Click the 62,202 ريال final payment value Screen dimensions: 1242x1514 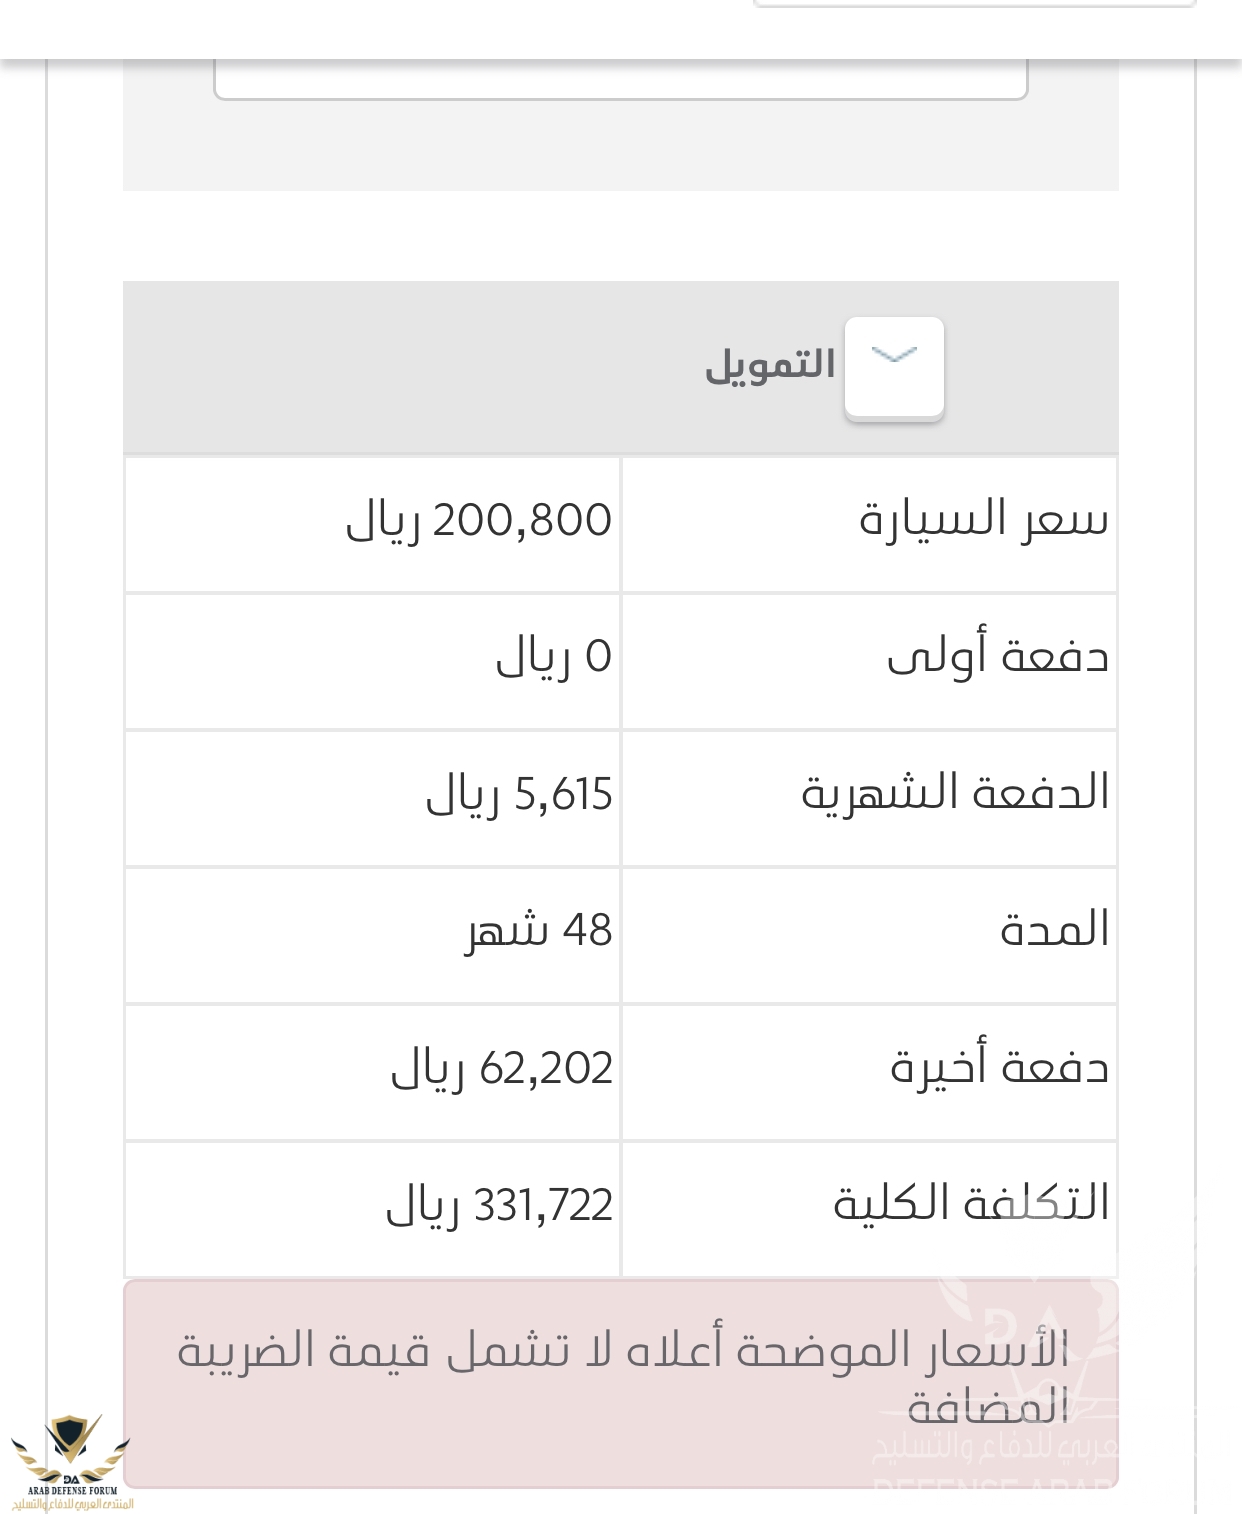click(501, 1069)
